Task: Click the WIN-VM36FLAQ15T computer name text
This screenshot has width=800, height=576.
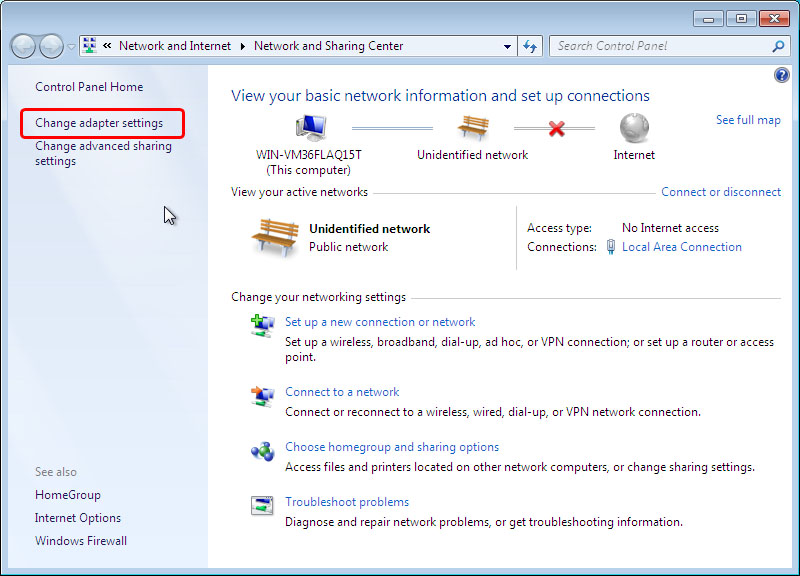Action: [x=309, y=155]
